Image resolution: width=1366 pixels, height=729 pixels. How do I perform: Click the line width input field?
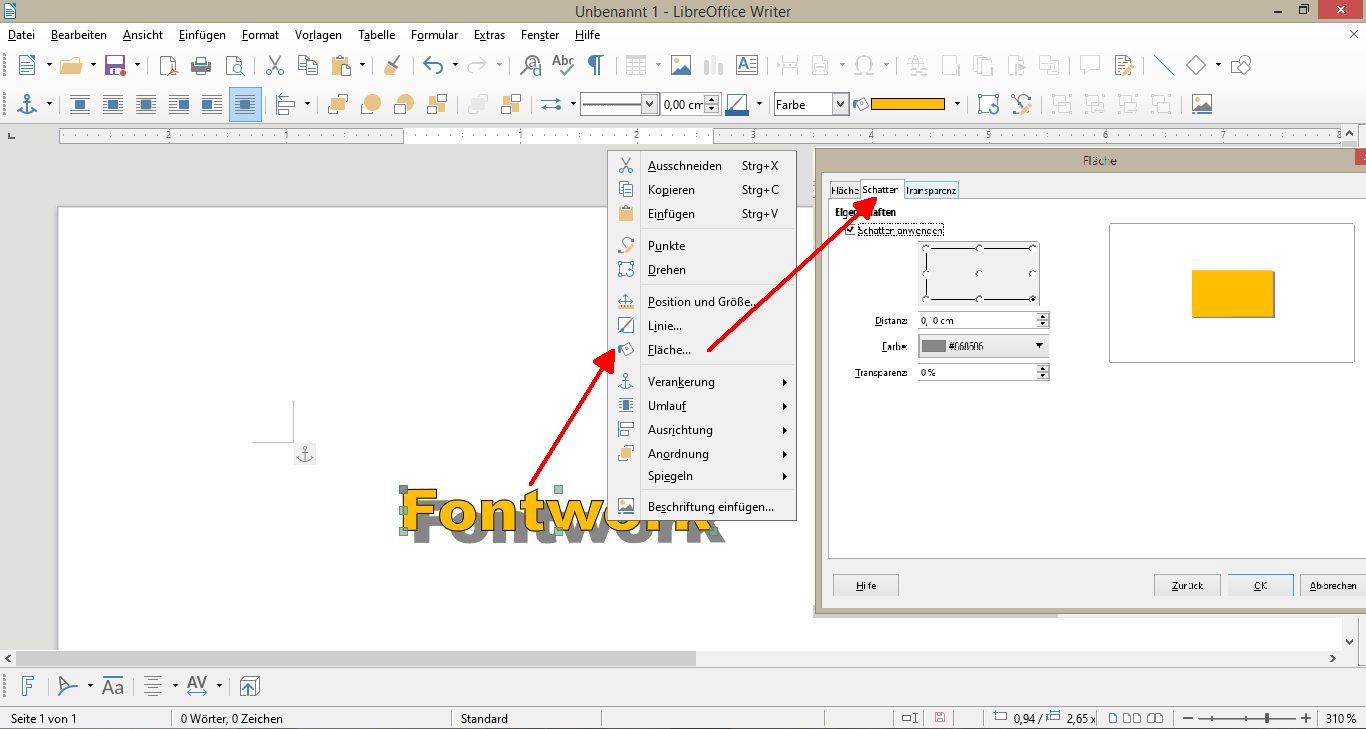coord(683,104)
